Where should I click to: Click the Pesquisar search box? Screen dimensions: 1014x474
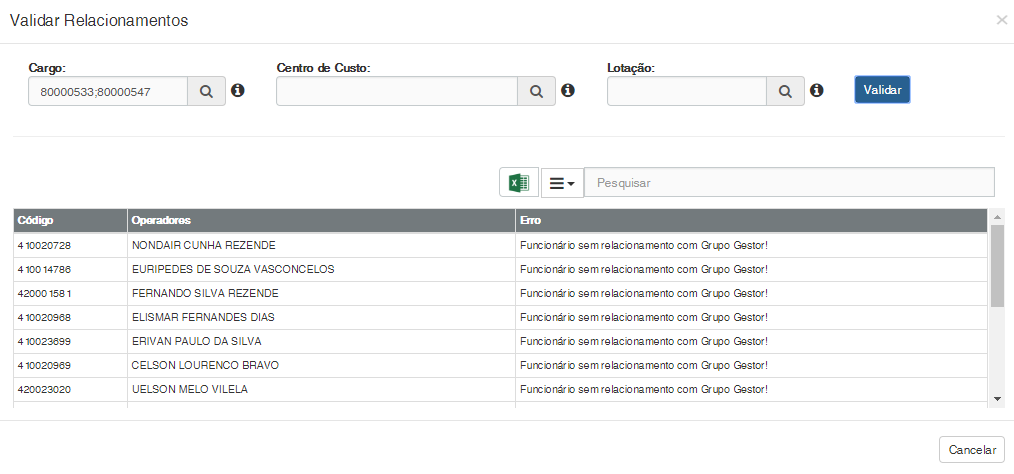(x=789, y=183)
